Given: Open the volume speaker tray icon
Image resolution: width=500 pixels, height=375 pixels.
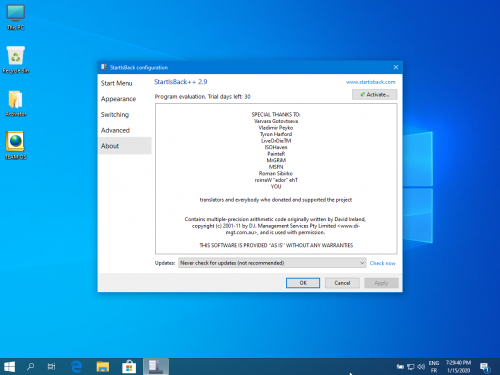Looking at the screenshot, I should [421, 367].
